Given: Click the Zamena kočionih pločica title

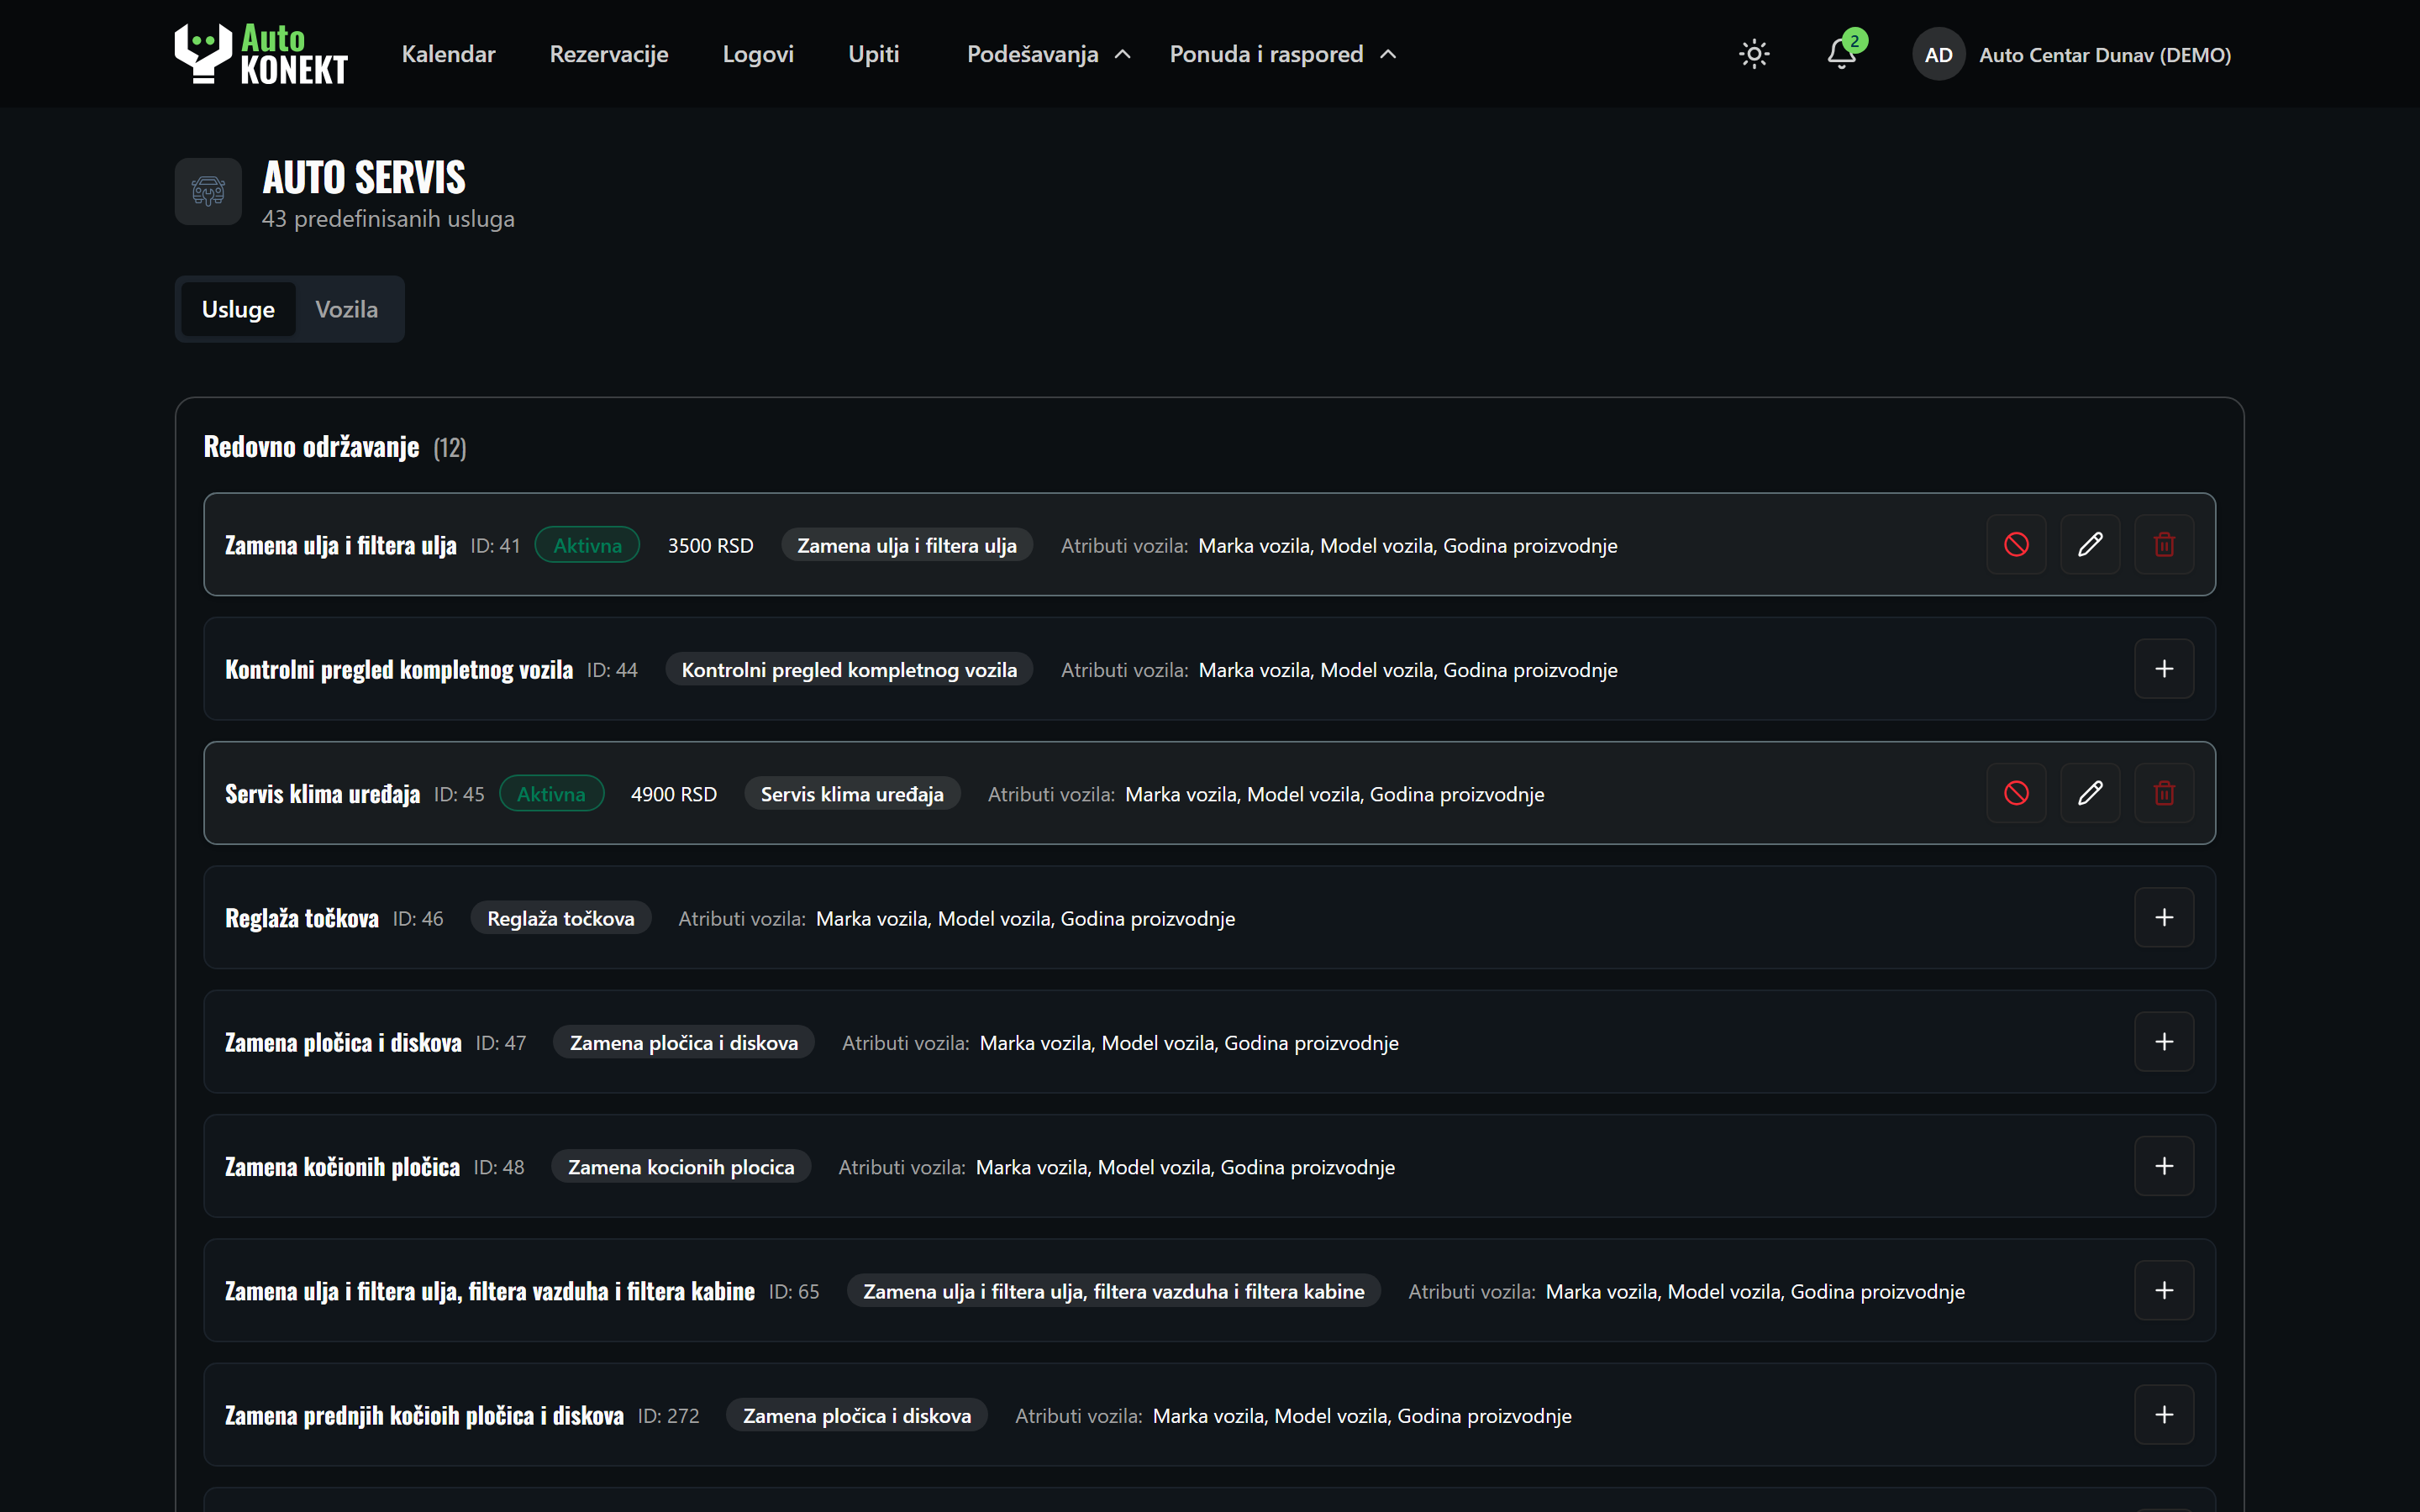Looking at the screenshot, I should [x=342, y=1167].
